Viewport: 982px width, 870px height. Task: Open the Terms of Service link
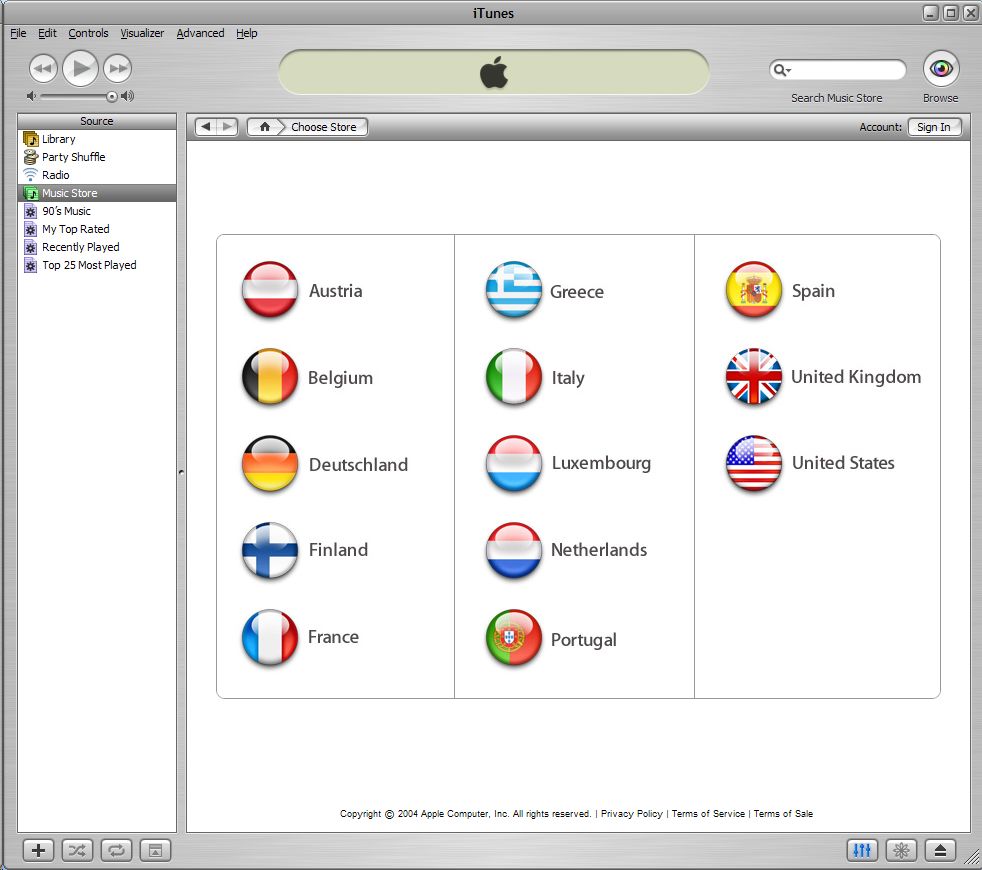click(x=708, y=814)
